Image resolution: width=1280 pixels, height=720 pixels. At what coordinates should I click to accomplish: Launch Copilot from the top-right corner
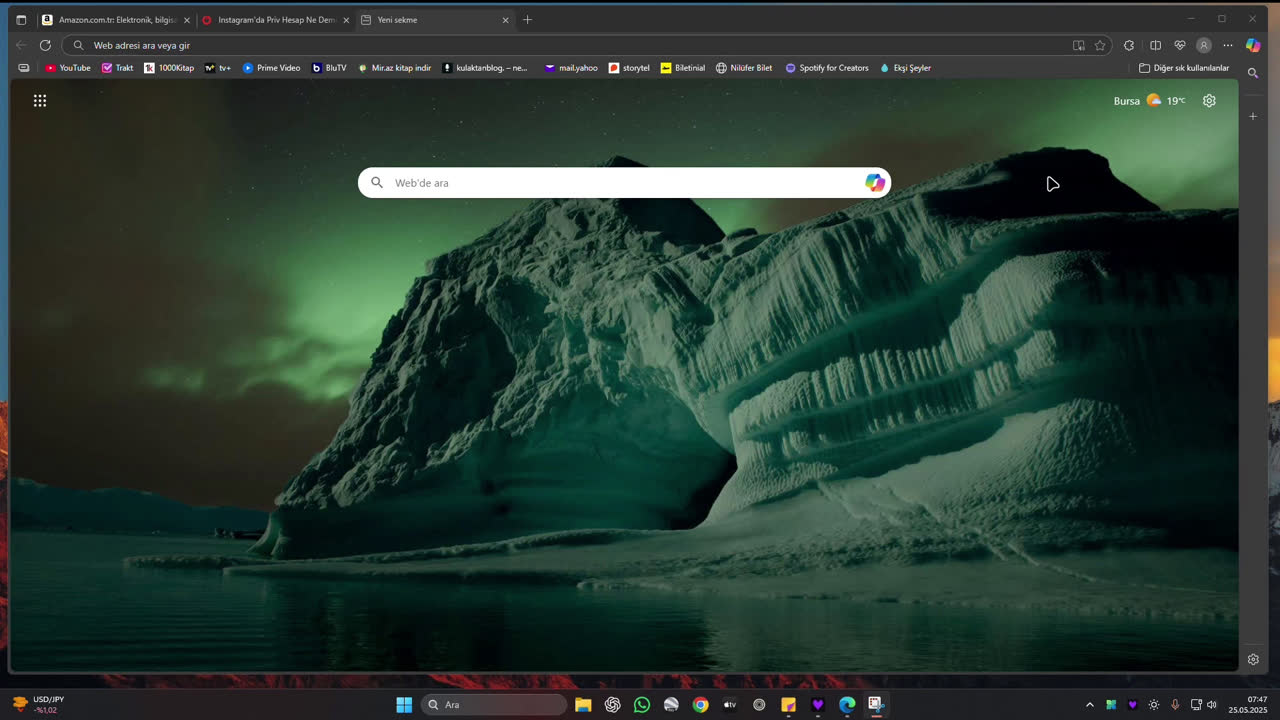coord(1253,45)
